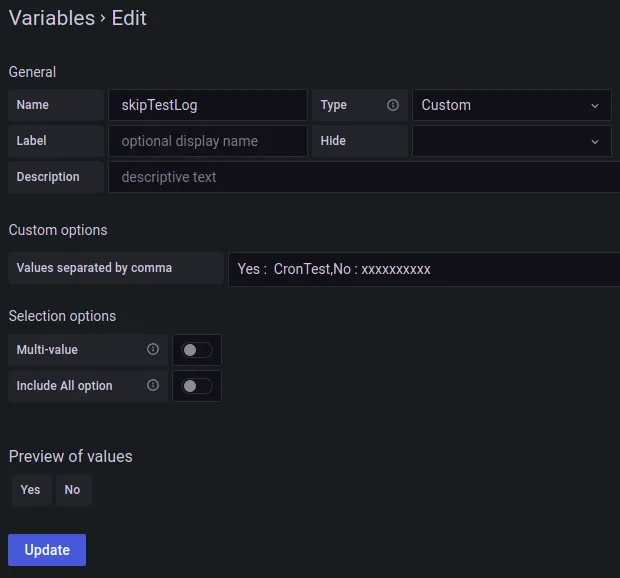Open the Type dropdown showing Custom

pyautogui.click(x=511, y=105)
